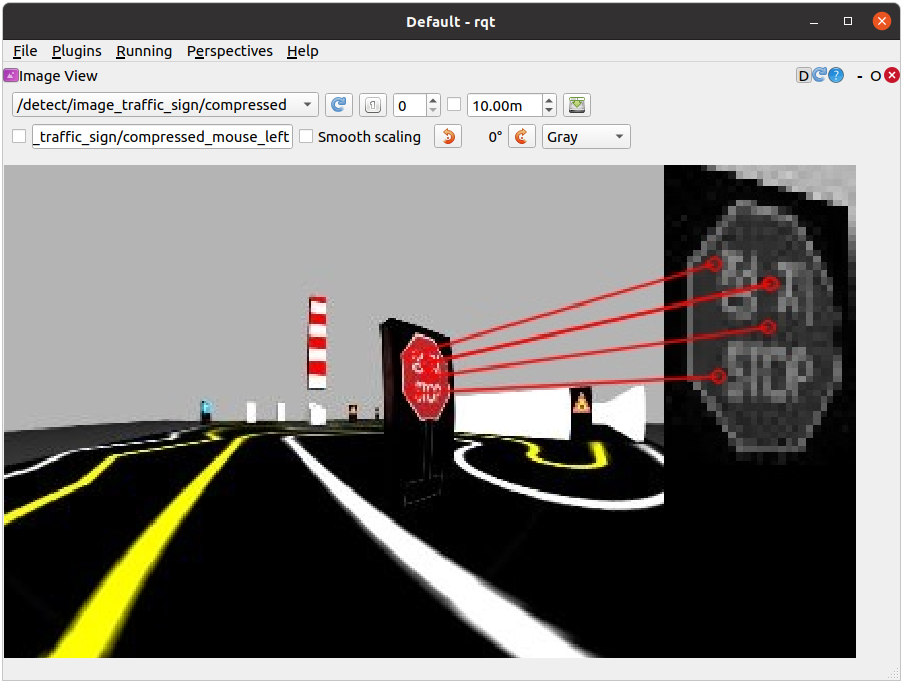Close the Image View plugin panel

point(892,76)
